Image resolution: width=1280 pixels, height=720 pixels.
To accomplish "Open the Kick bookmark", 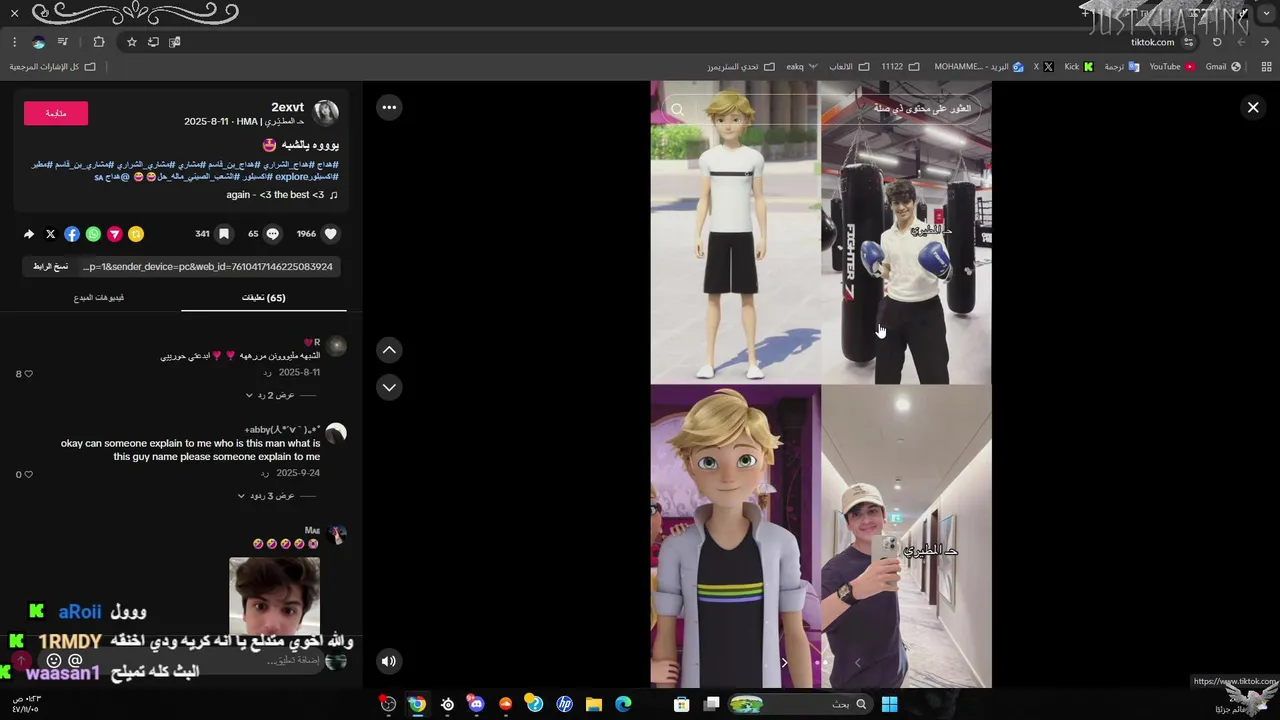I will click(x=1079, y=67).
